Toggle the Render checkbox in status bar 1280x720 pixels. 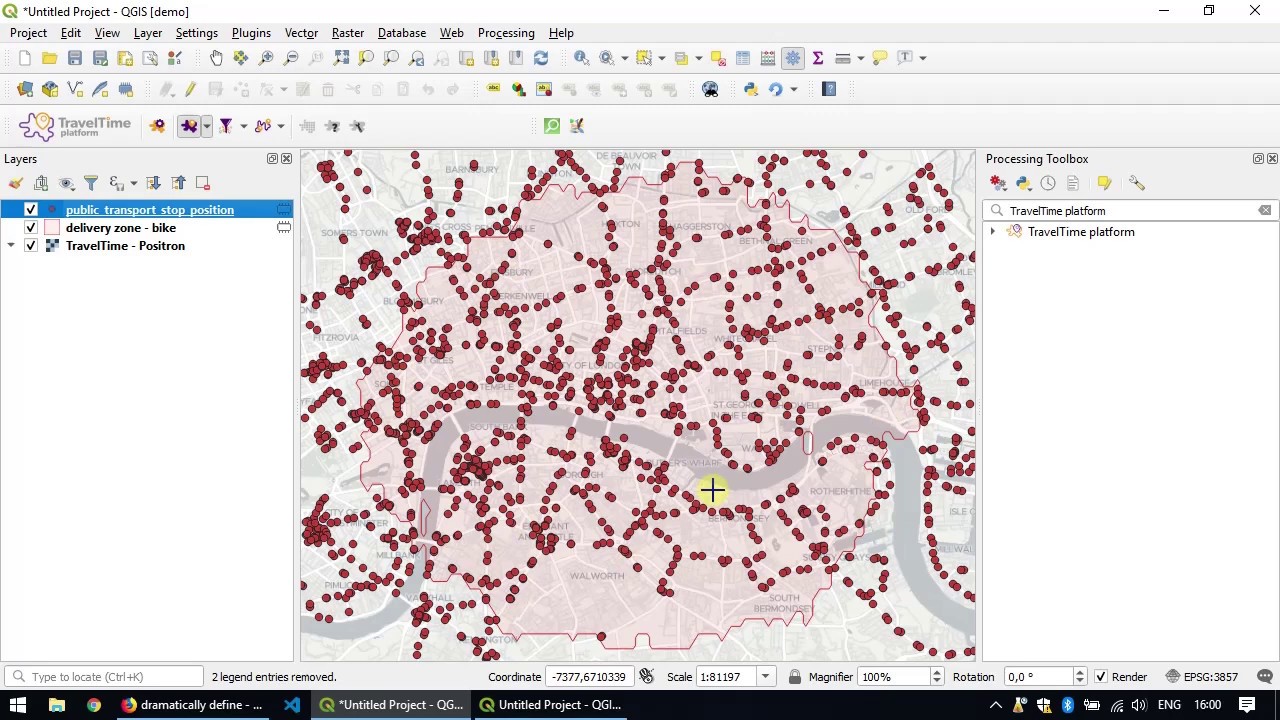[x=1101, y=677]
